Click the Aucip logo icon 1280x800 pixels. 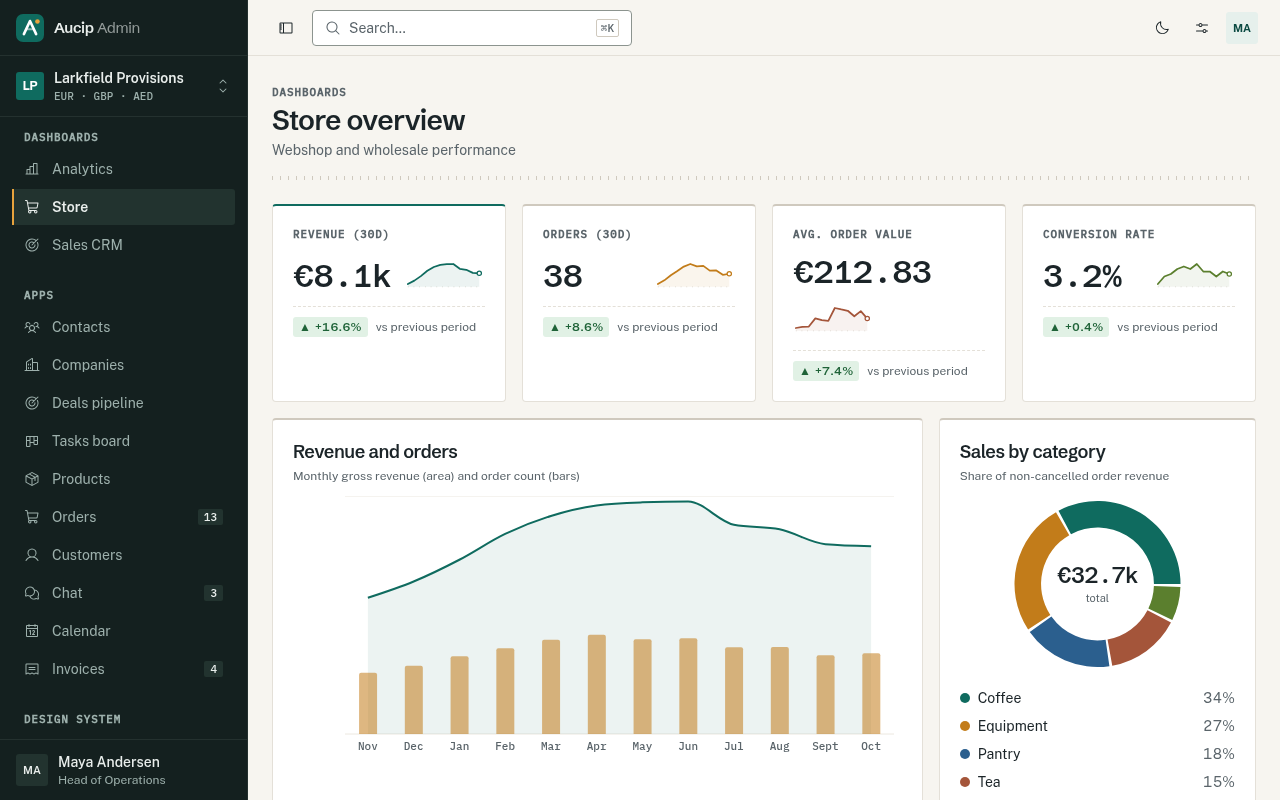tap(30, 28)
